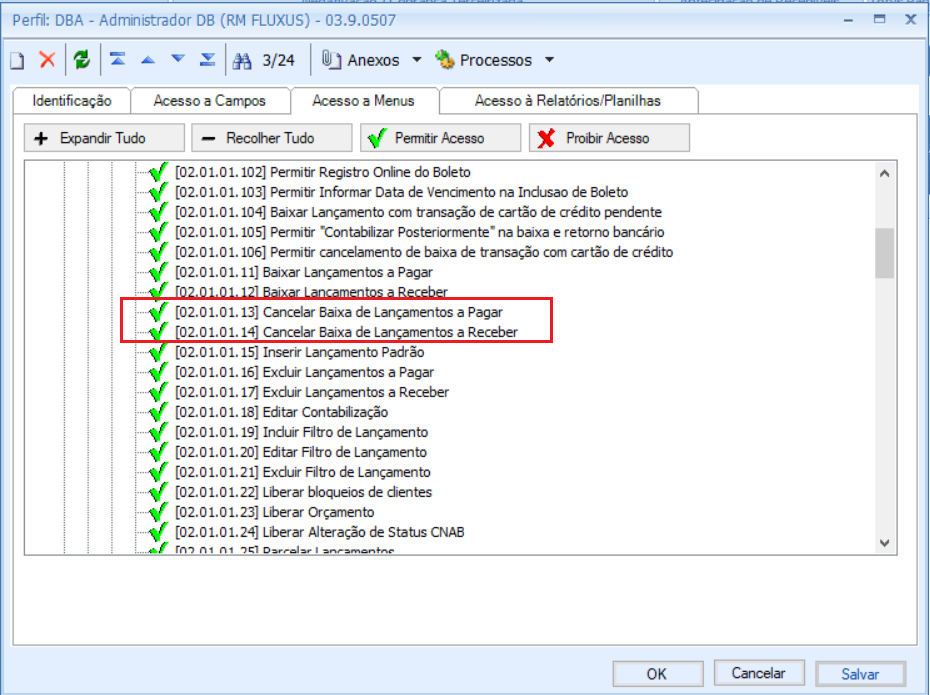
Task: Click the tree list scroll down arrow
Action: point(885,543)
